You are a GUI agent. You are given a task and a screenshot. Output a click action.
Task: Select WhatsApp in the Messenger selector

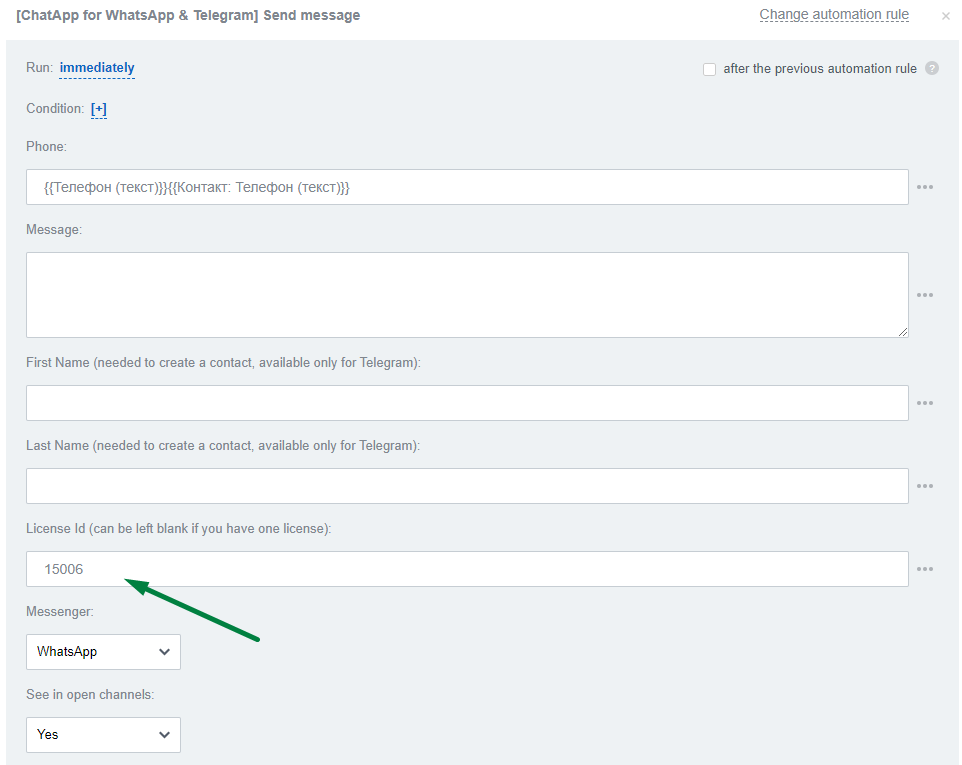coord(103,651)
